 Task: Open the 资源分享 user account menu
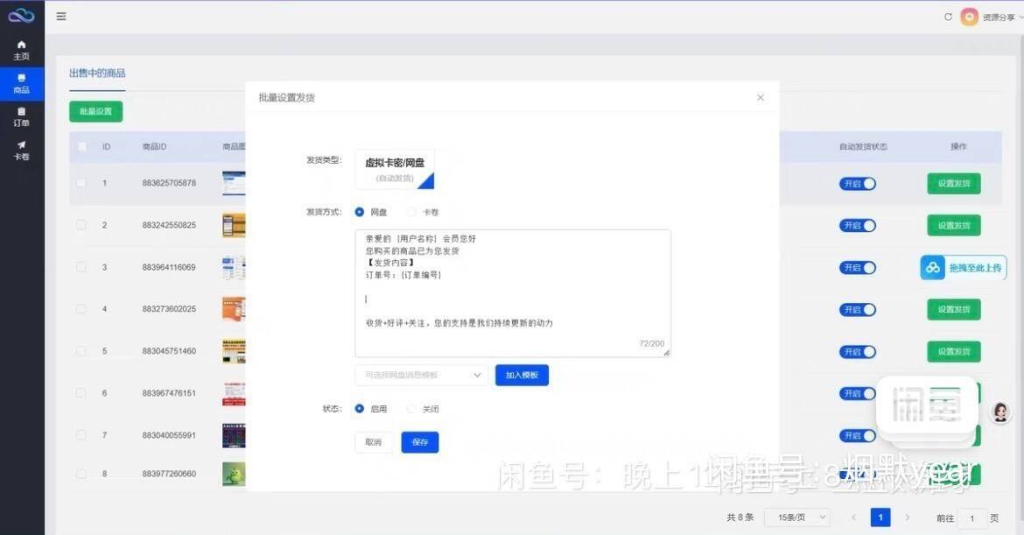pos(991,17)
